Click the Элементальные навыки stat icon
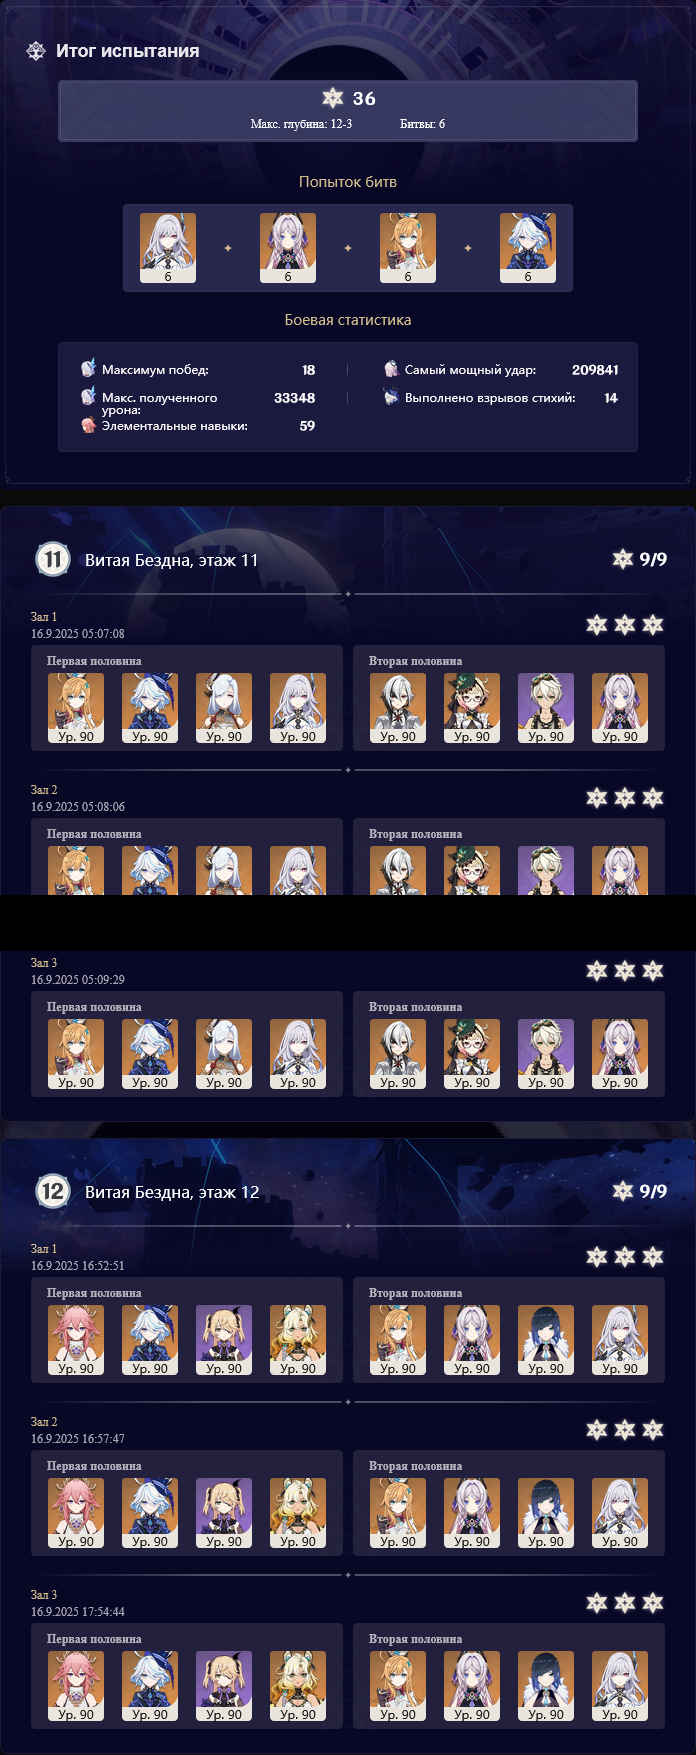Image resolution: width=696 pixels, height=1755 pixels. click(88, 426)
